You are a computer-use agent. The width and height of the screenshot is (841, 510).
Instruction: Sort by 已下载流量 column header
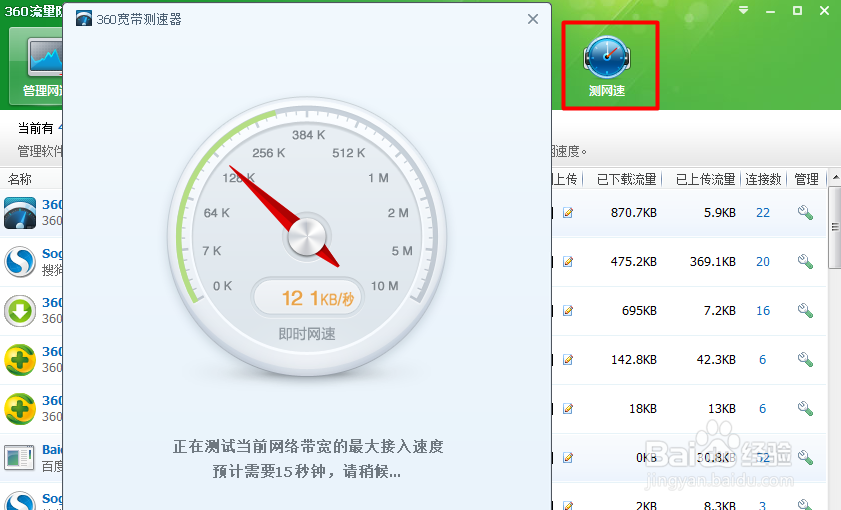point(626,179)
